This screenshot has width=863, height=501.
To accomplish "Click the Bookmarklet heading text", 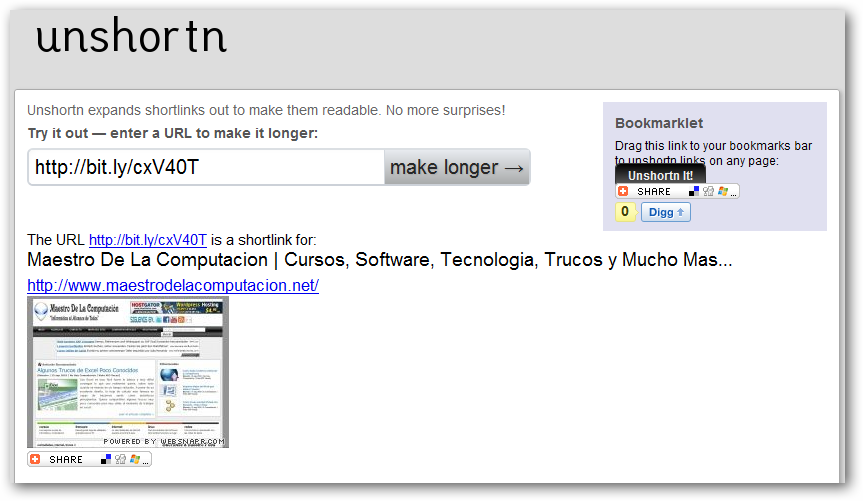I will pos(659,123).
